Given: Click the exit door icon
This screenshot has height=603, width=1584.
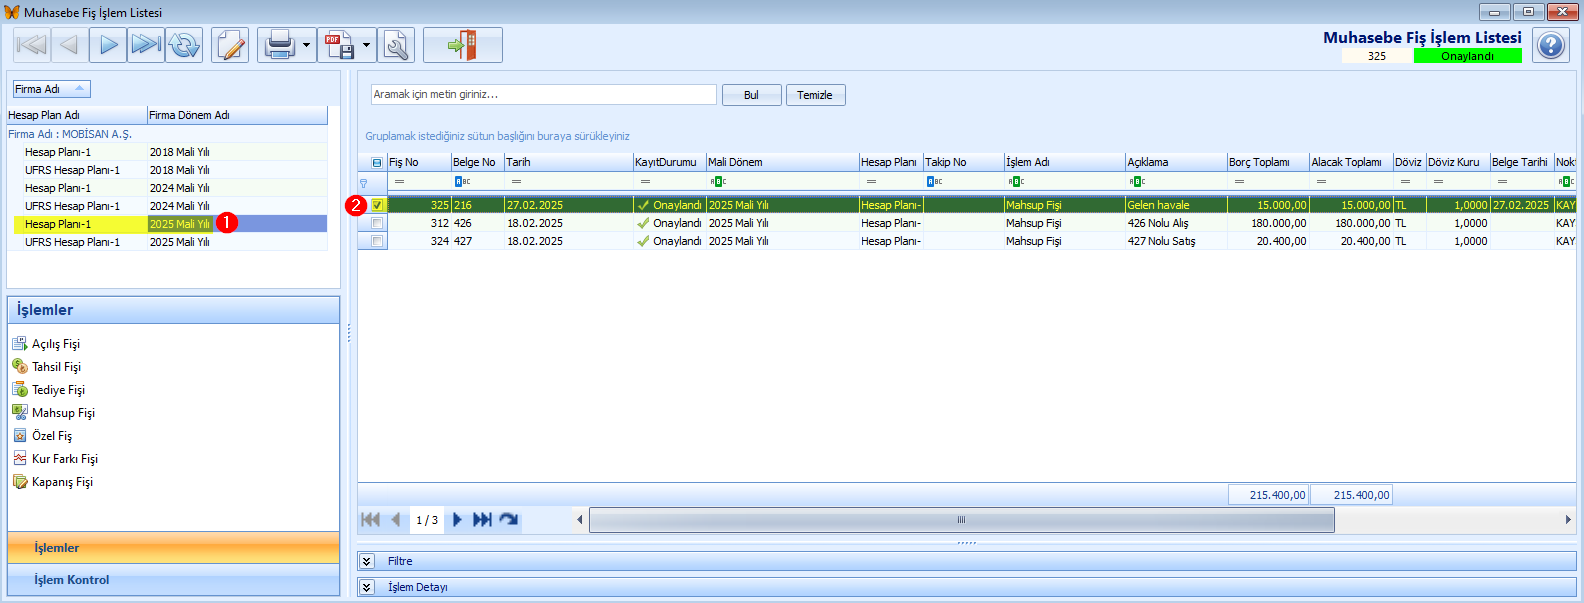Looking at the screenshot, I should click(462, 45).
